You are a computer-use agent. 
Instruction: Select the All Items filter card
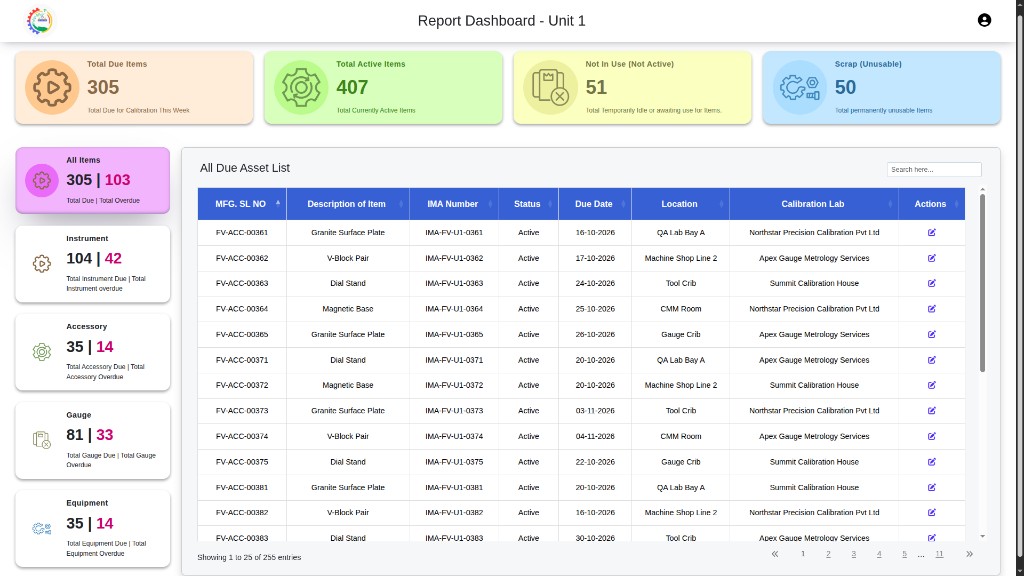(x=93, y=180)
